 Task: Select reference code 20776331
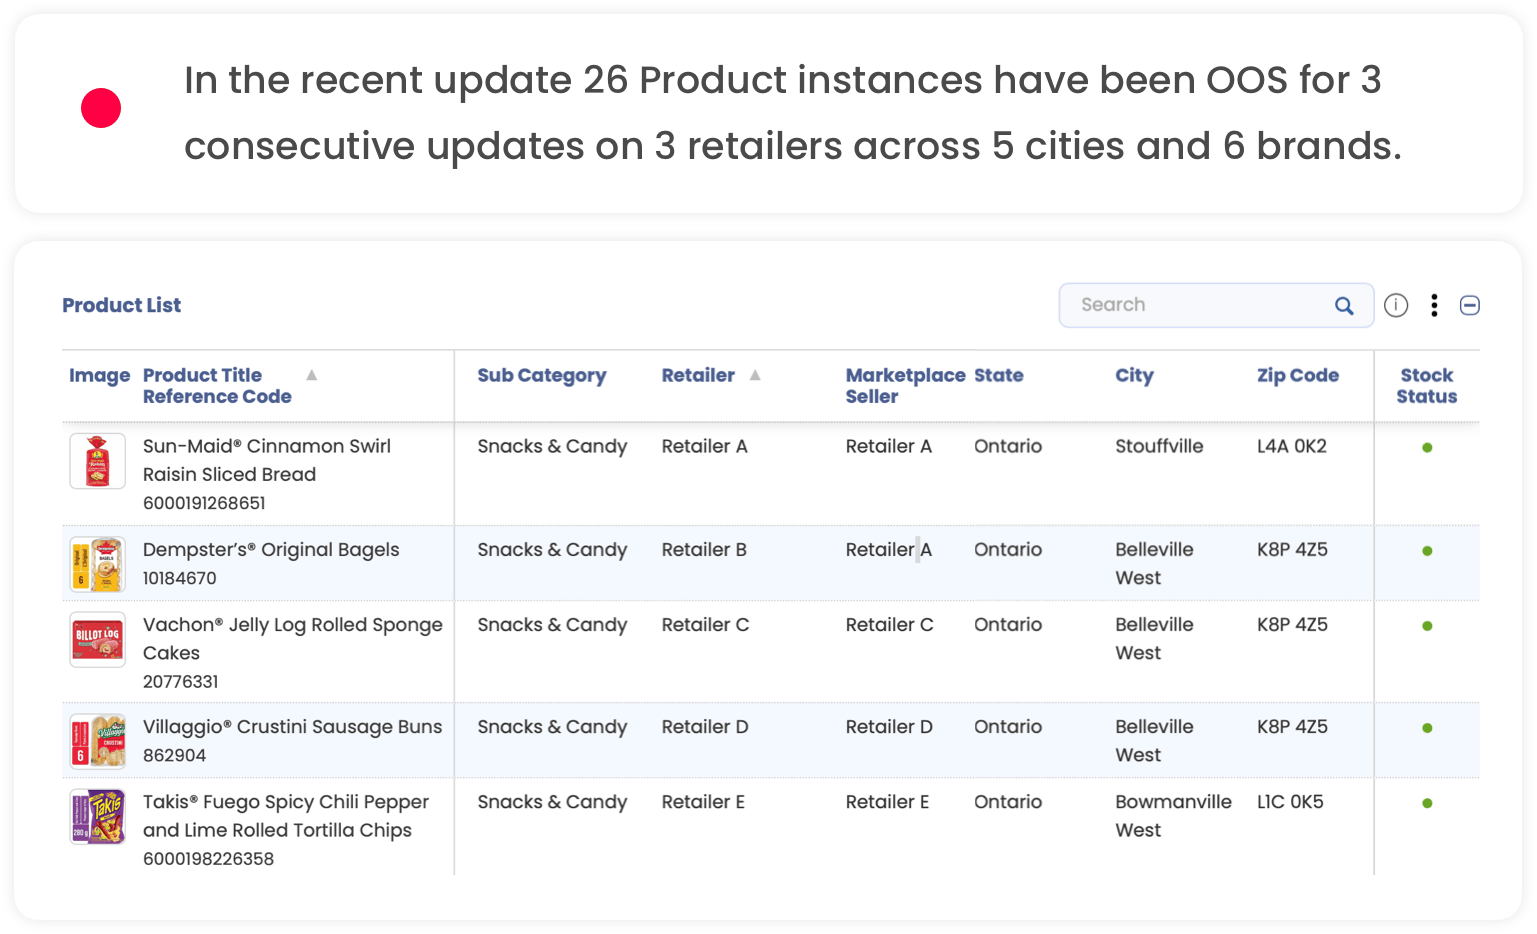pos(181,681)
